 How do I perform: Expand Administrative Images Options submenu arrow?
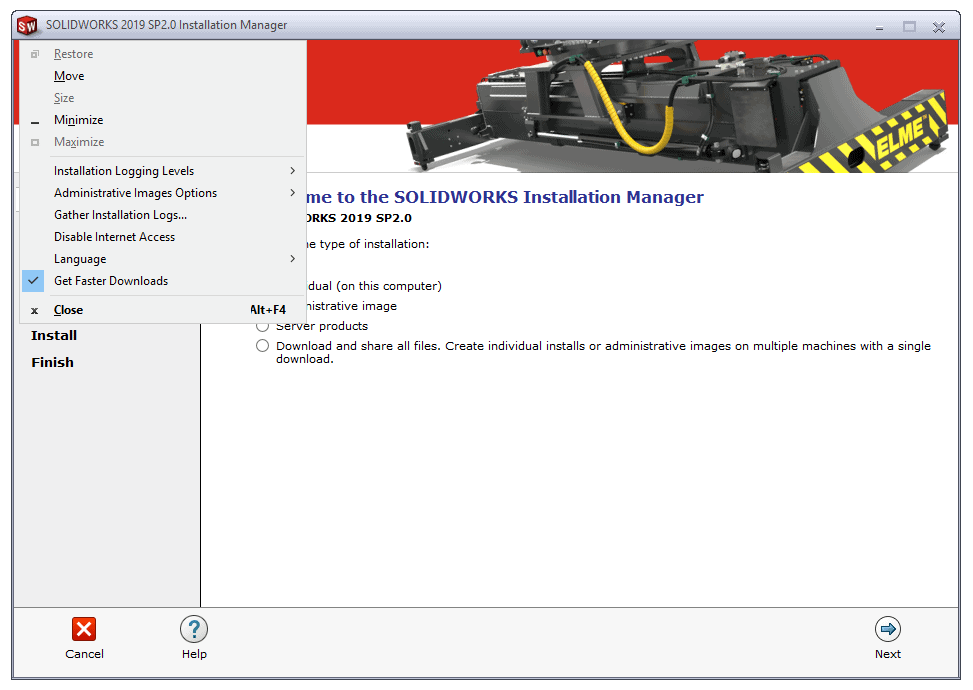[x=292, y=192]
